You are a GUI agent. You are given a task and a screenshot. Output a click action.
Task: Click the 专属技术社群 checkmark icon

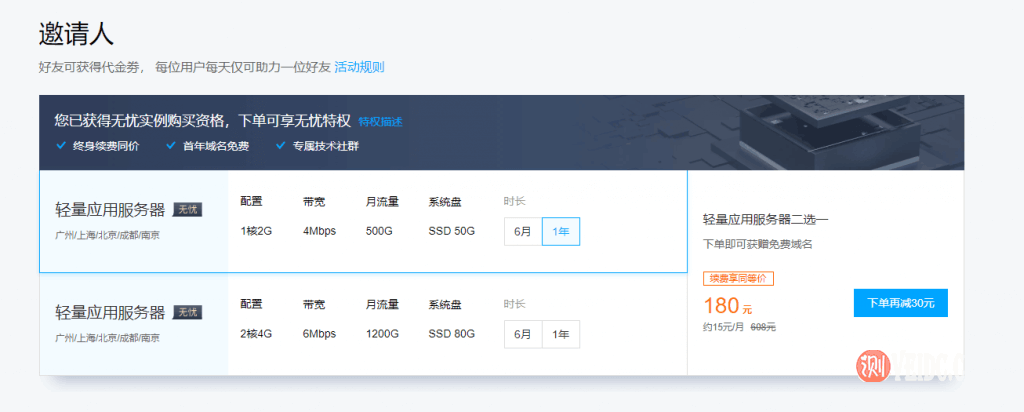coord(281,146)
